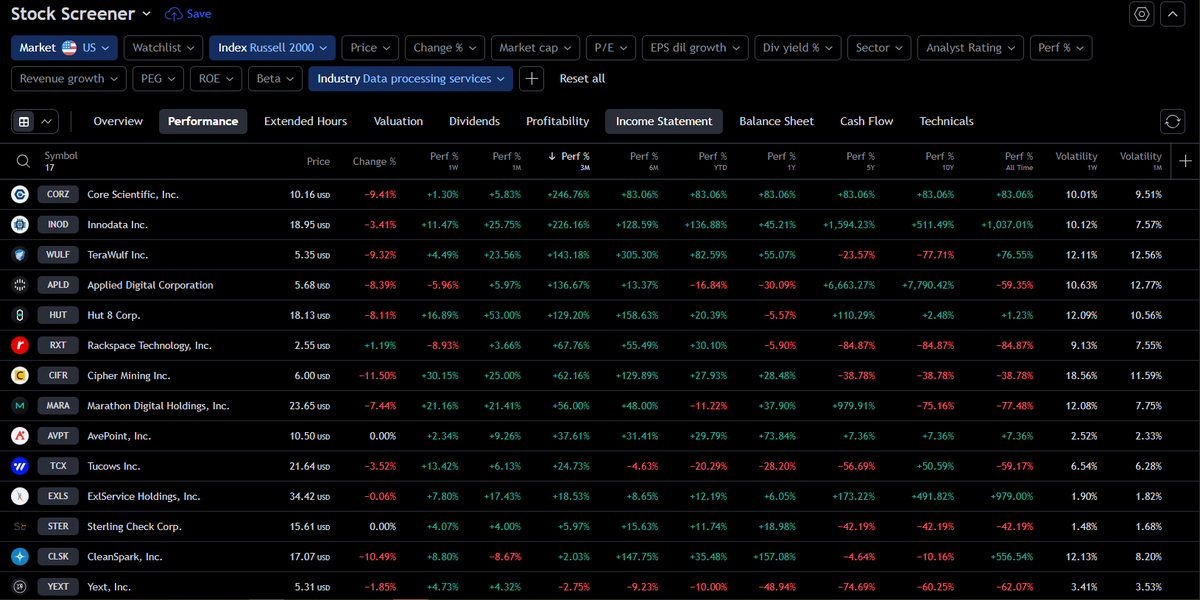
Task: Click ExlService's 34.42 USD price
Action: [x=309, y=496]
